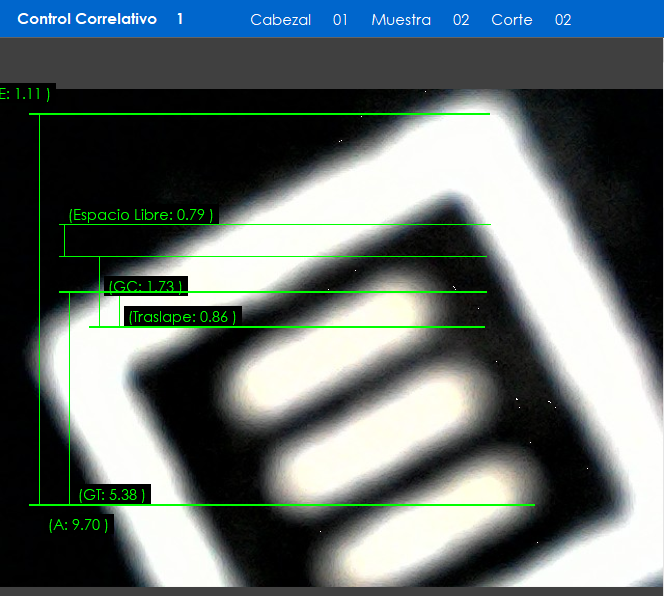Select the A: 9.70 measurement label

coord(78,524)
